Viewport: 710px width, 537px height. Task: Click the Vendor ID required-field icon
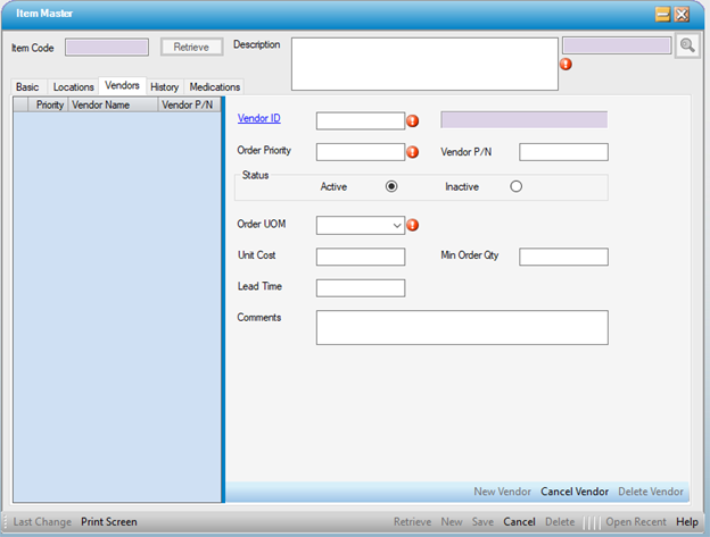coord(412,121)
